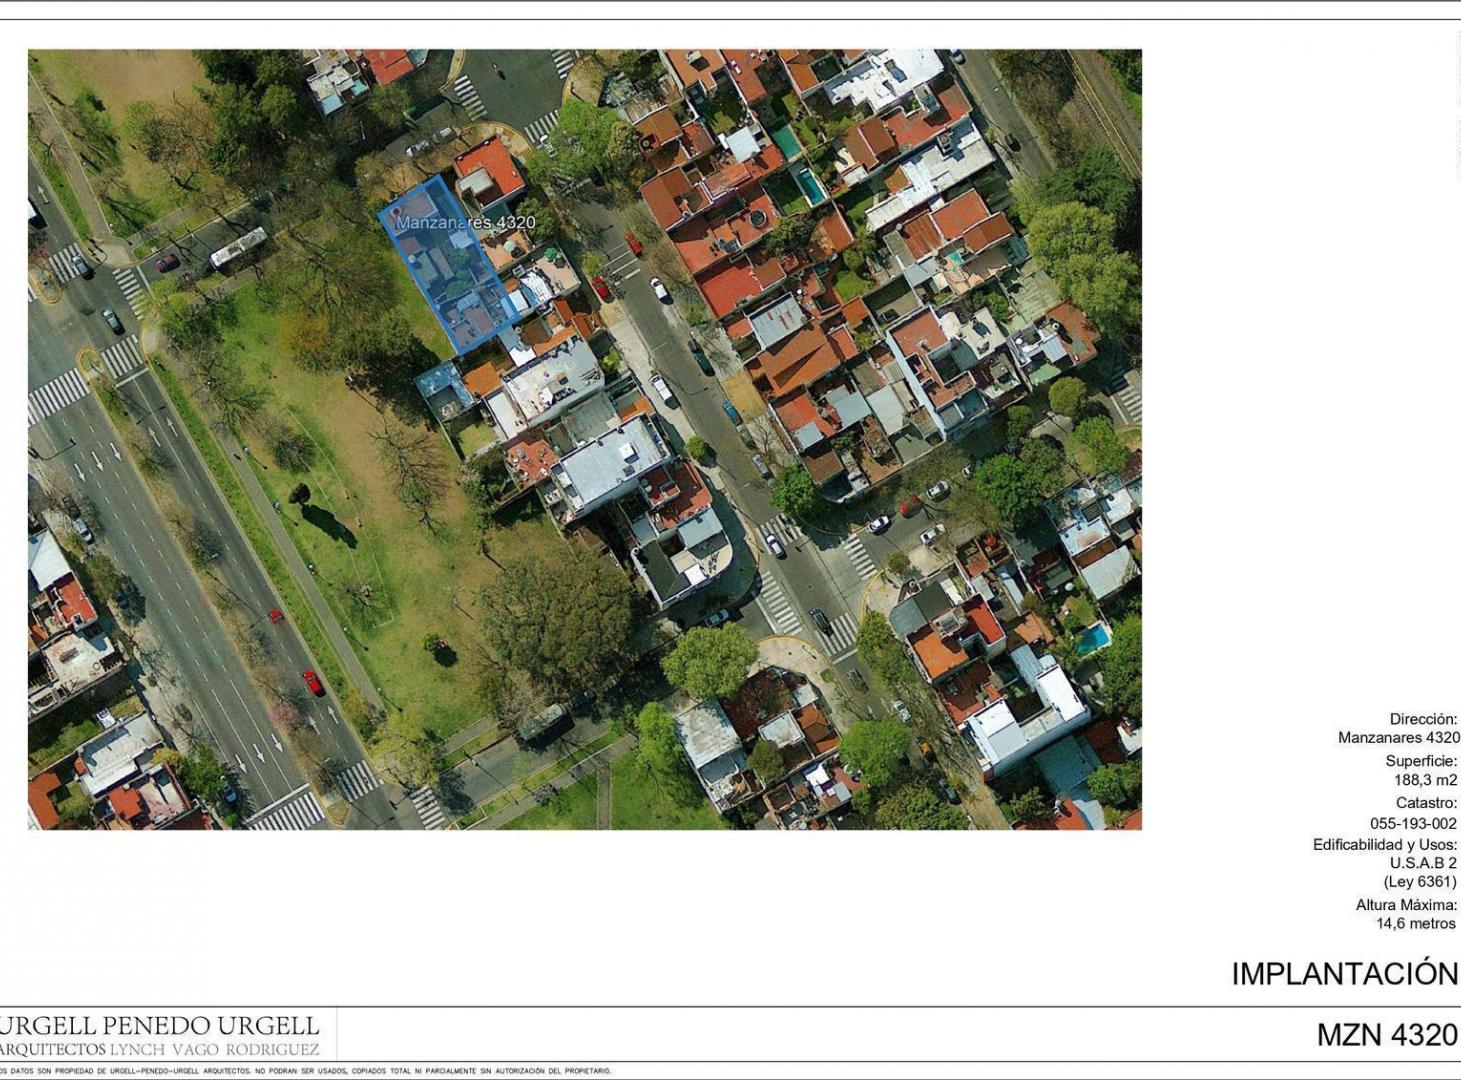This screenshot has width=1461, height=1080.
Task: Click the 'URGELL PENEDO URGELL' firm name
Action: coord(160,1026)
